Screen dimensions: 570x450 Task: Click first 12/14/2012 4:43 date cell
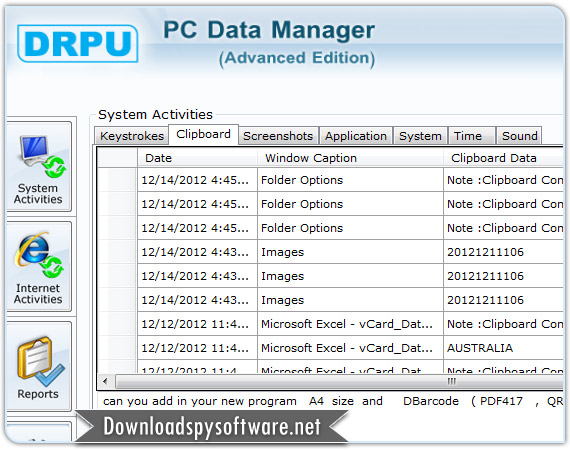197,252
